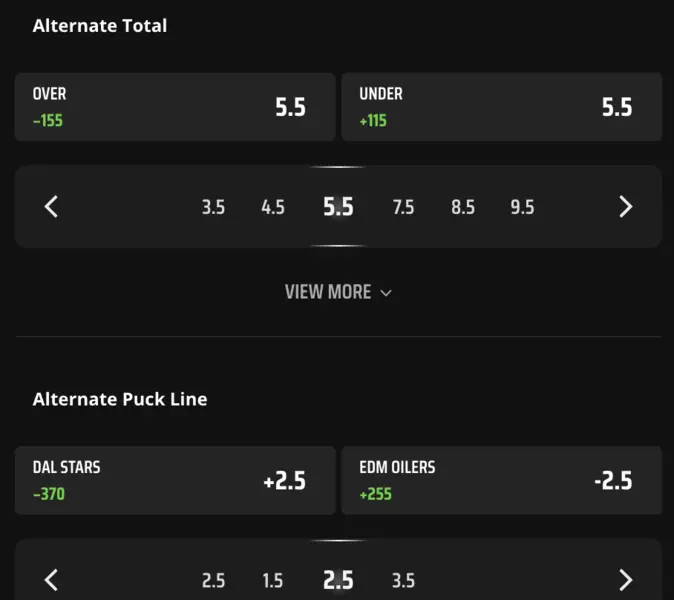Screen dimensions: 674x600
Task: Pick EDM OILERS -2.5 at +255
Action: [x=502, y=480]
